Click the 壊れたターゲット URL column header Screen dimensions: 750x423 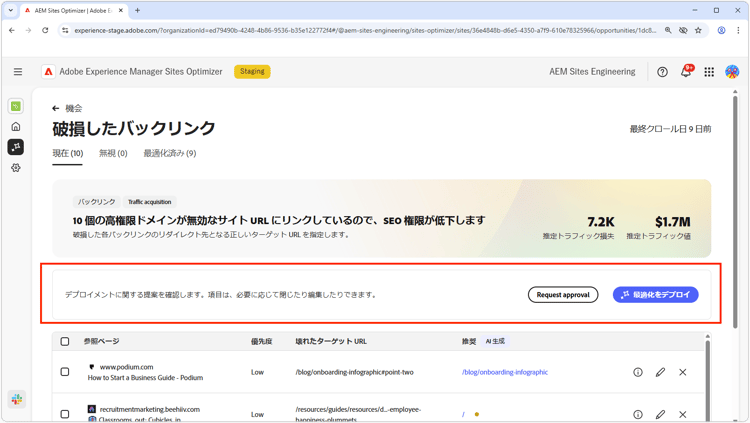click(x=331, y=341)
